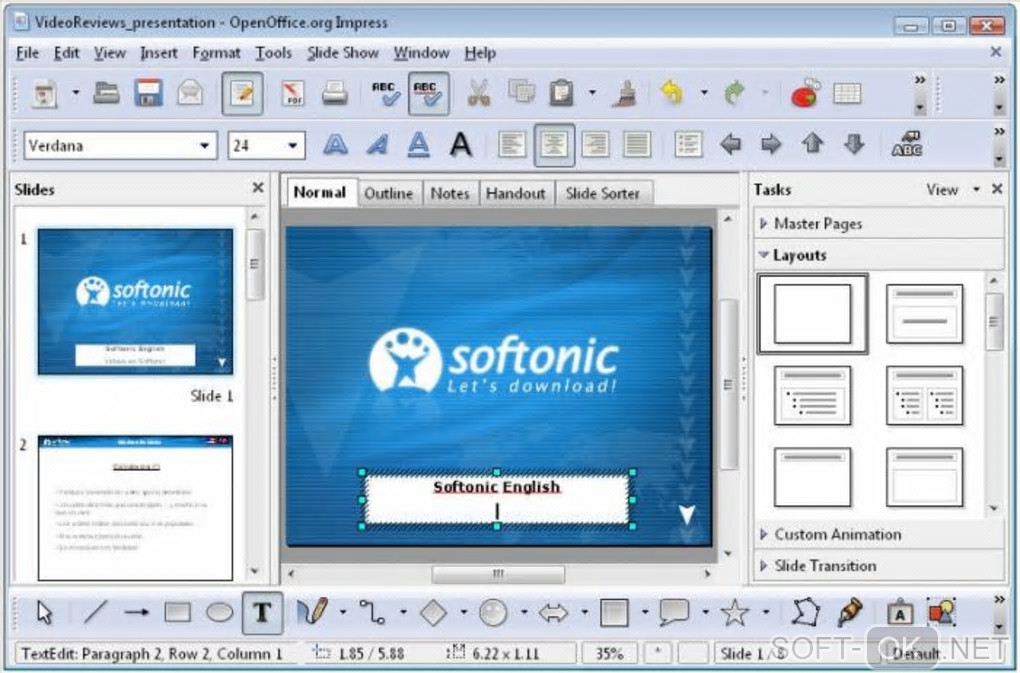This screenshot has width=1020, height=673.
Task: Toggle Underline text formatting
Action: (418, 144)
